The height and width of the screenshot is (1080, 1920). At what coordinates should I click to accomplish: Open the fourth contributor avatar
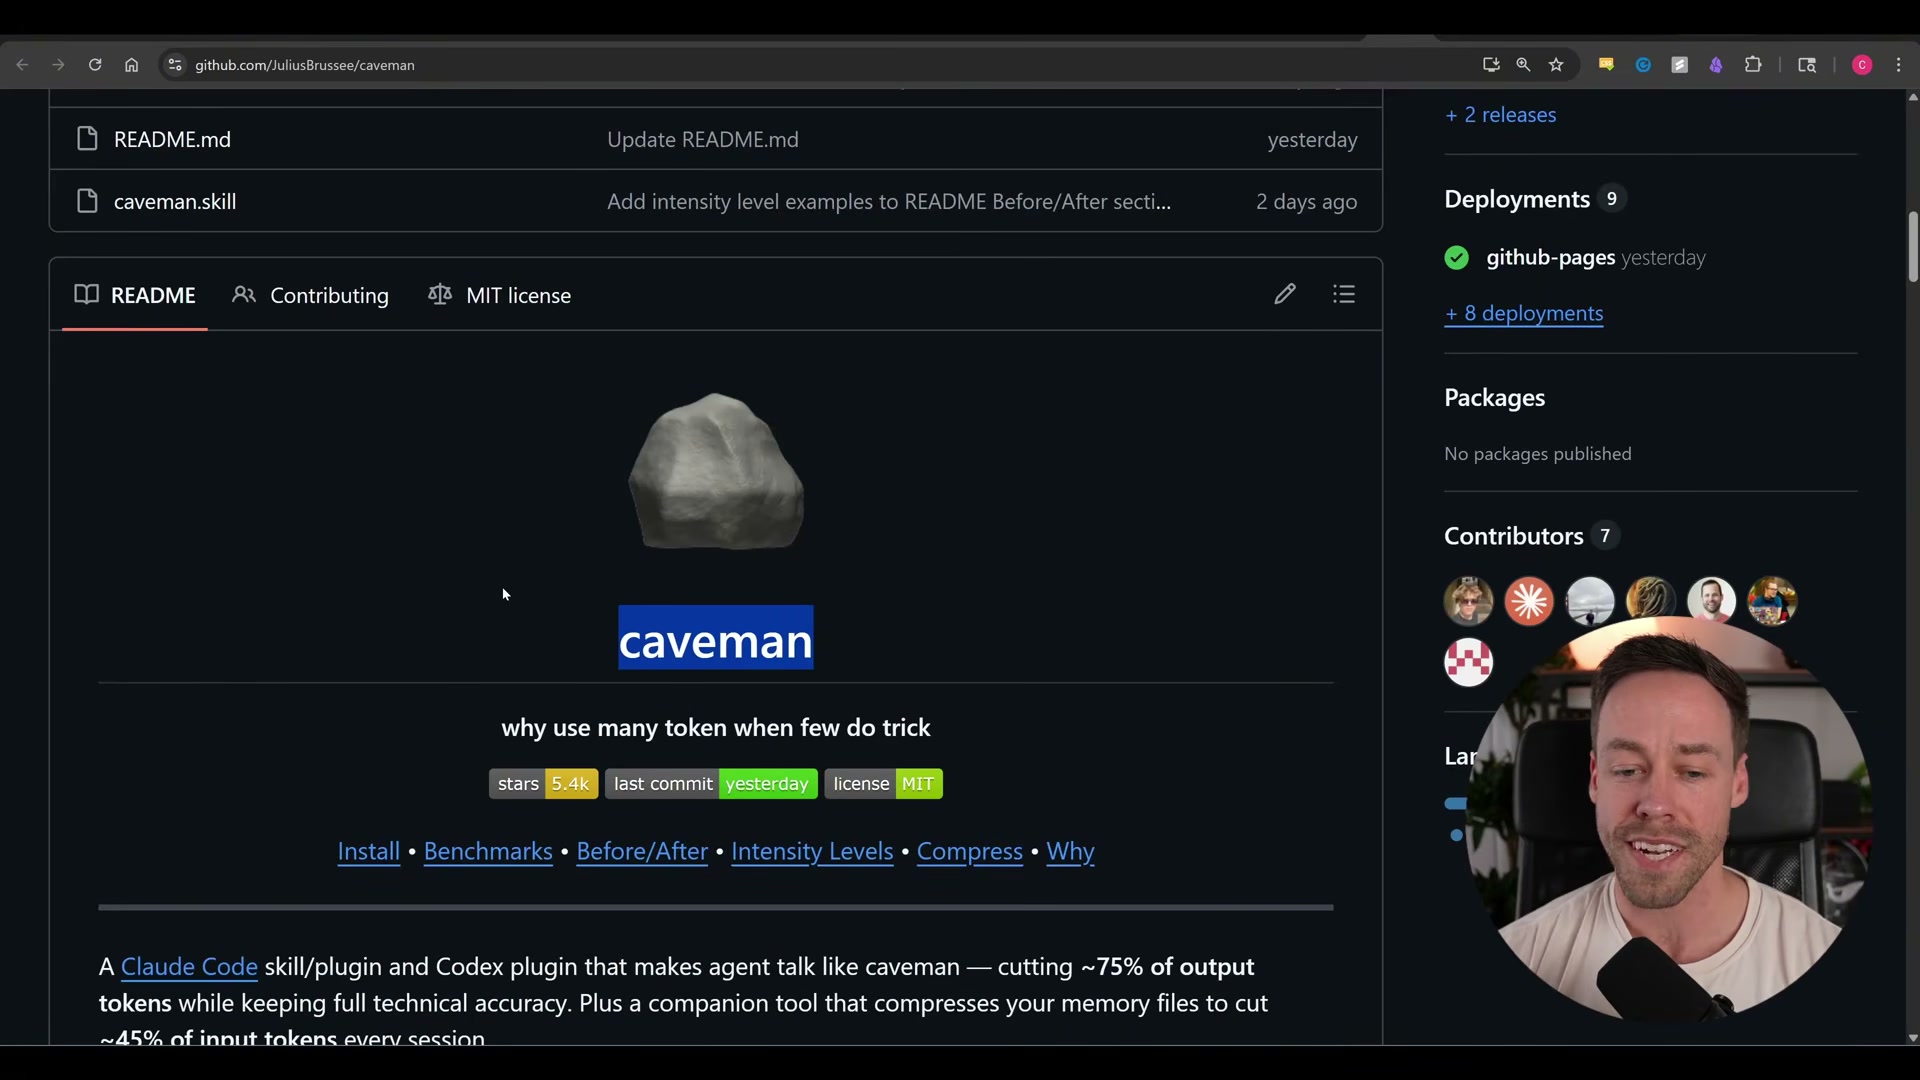point(1650,601)
